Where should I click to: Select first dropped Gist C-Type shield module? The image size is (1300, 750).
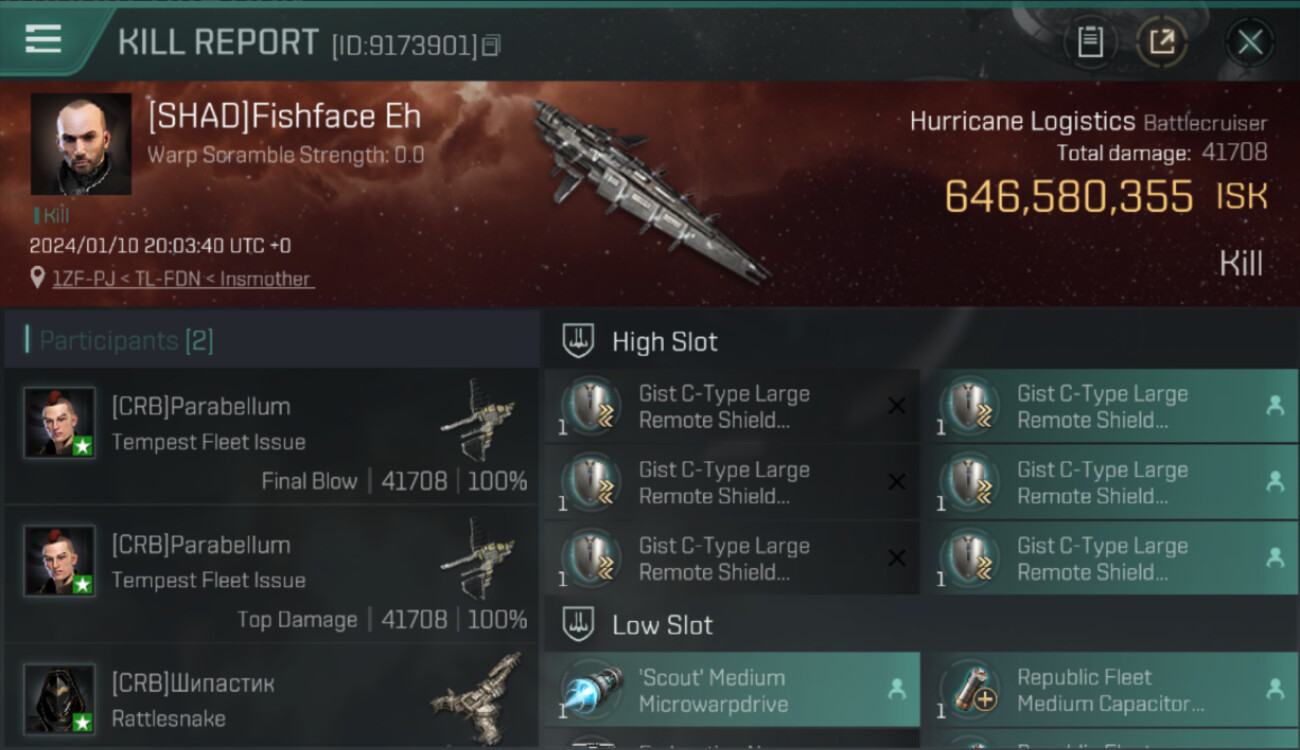(x=1111, y=406)
